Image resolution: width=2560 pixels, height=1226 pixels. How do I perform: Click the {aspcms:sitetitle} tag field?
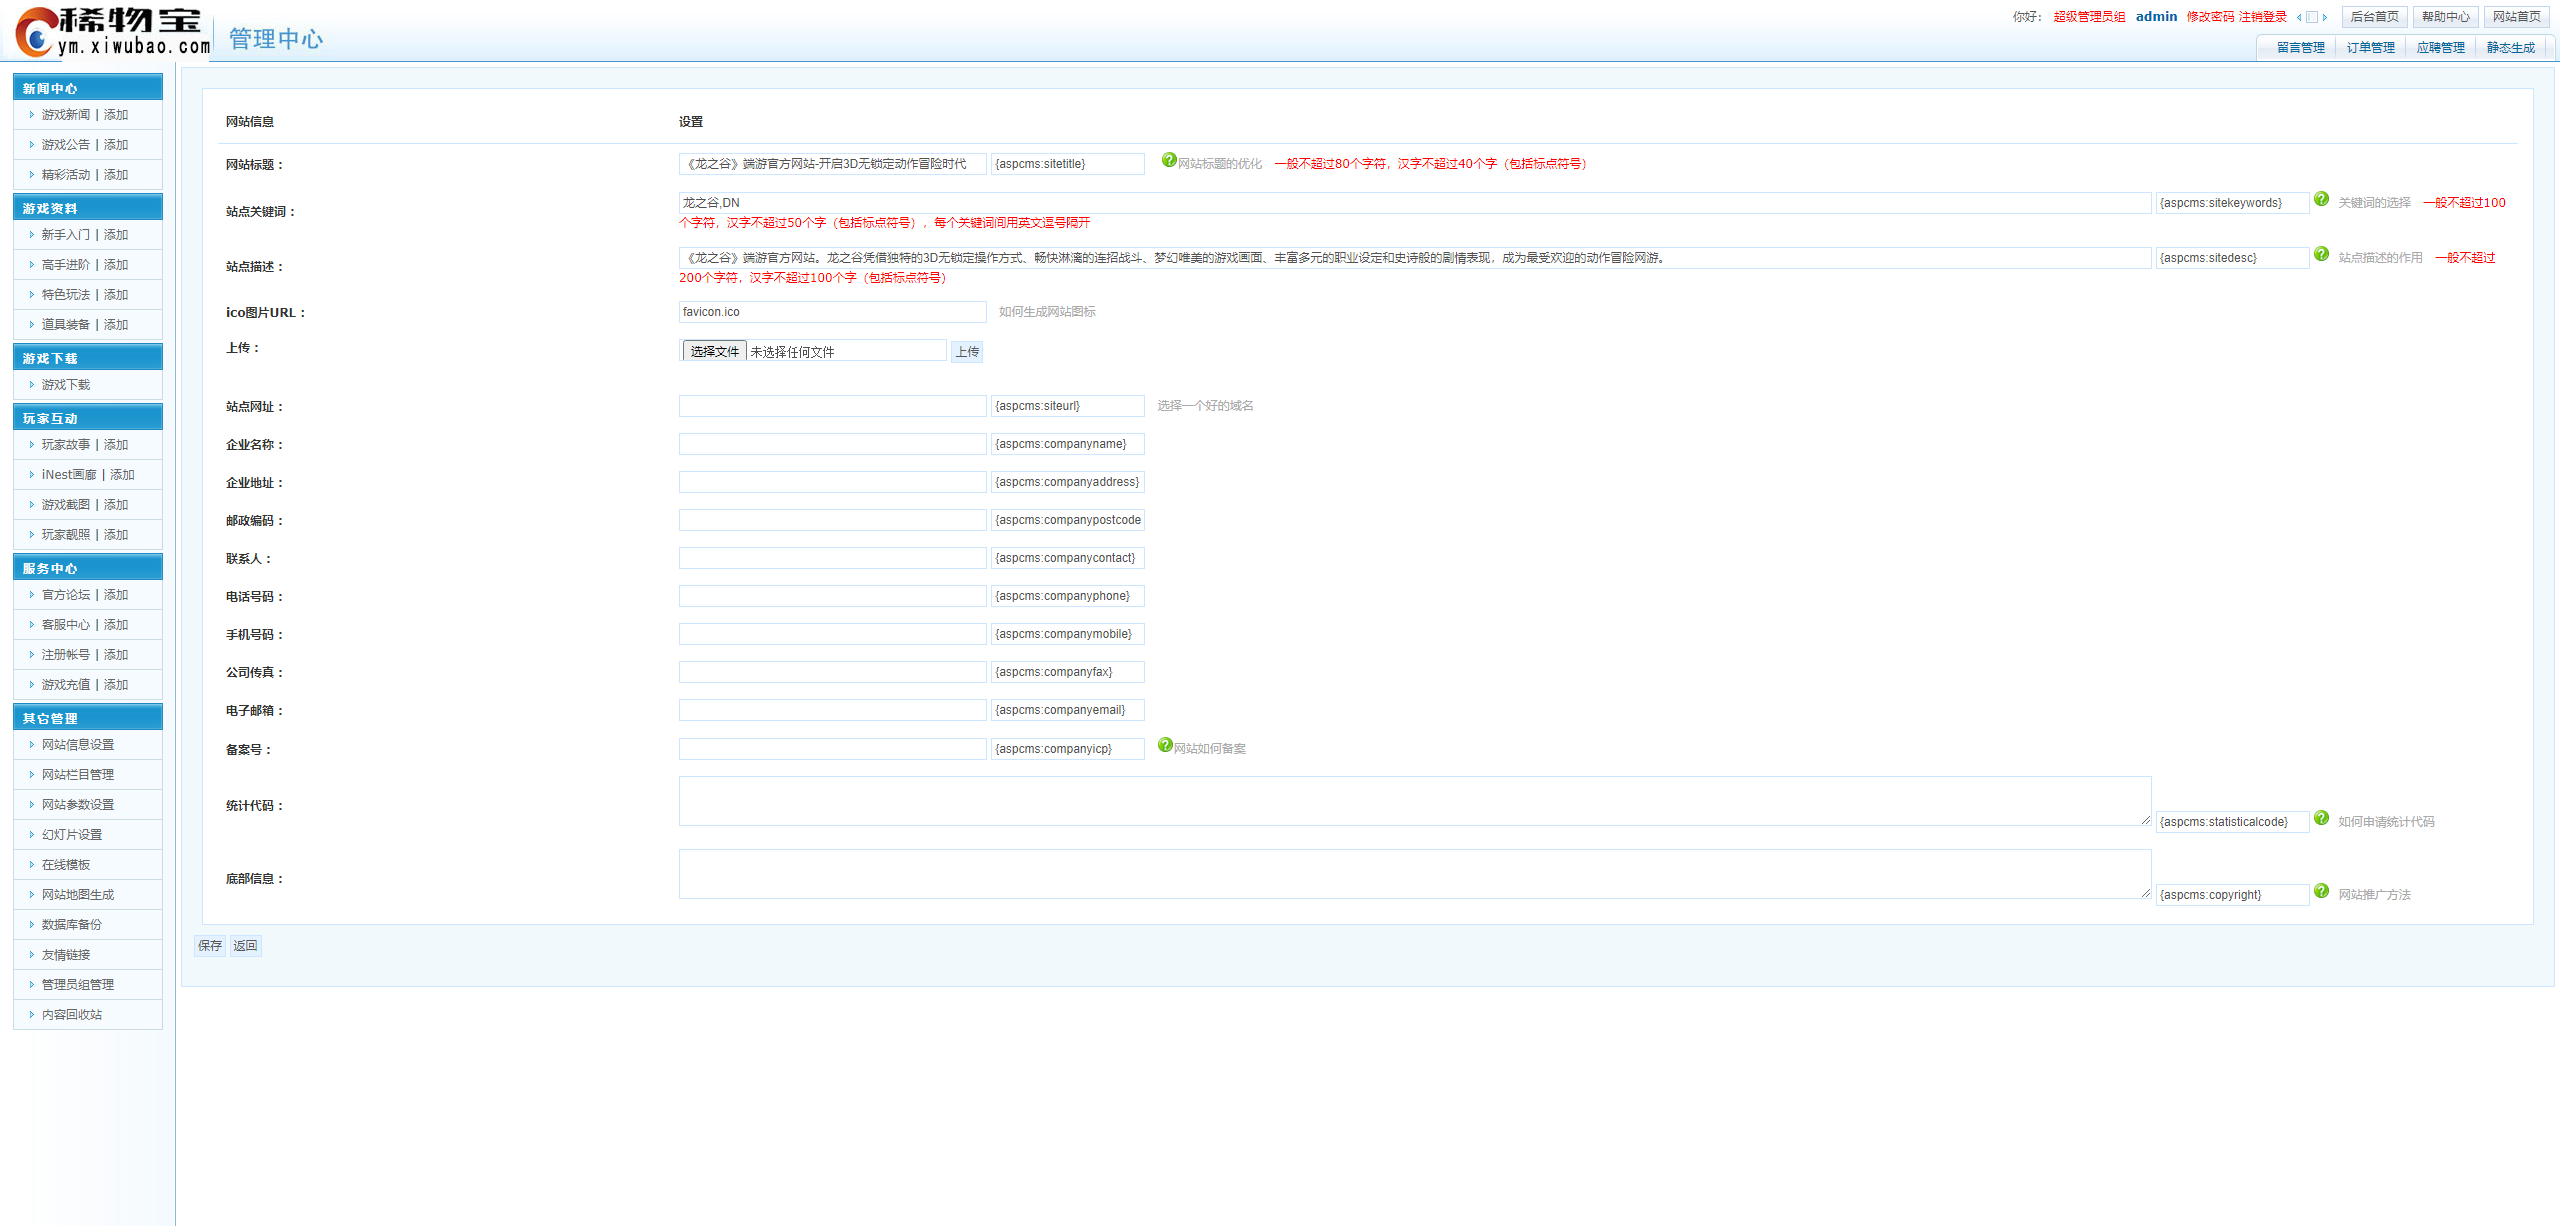[x=1068, y=164]
